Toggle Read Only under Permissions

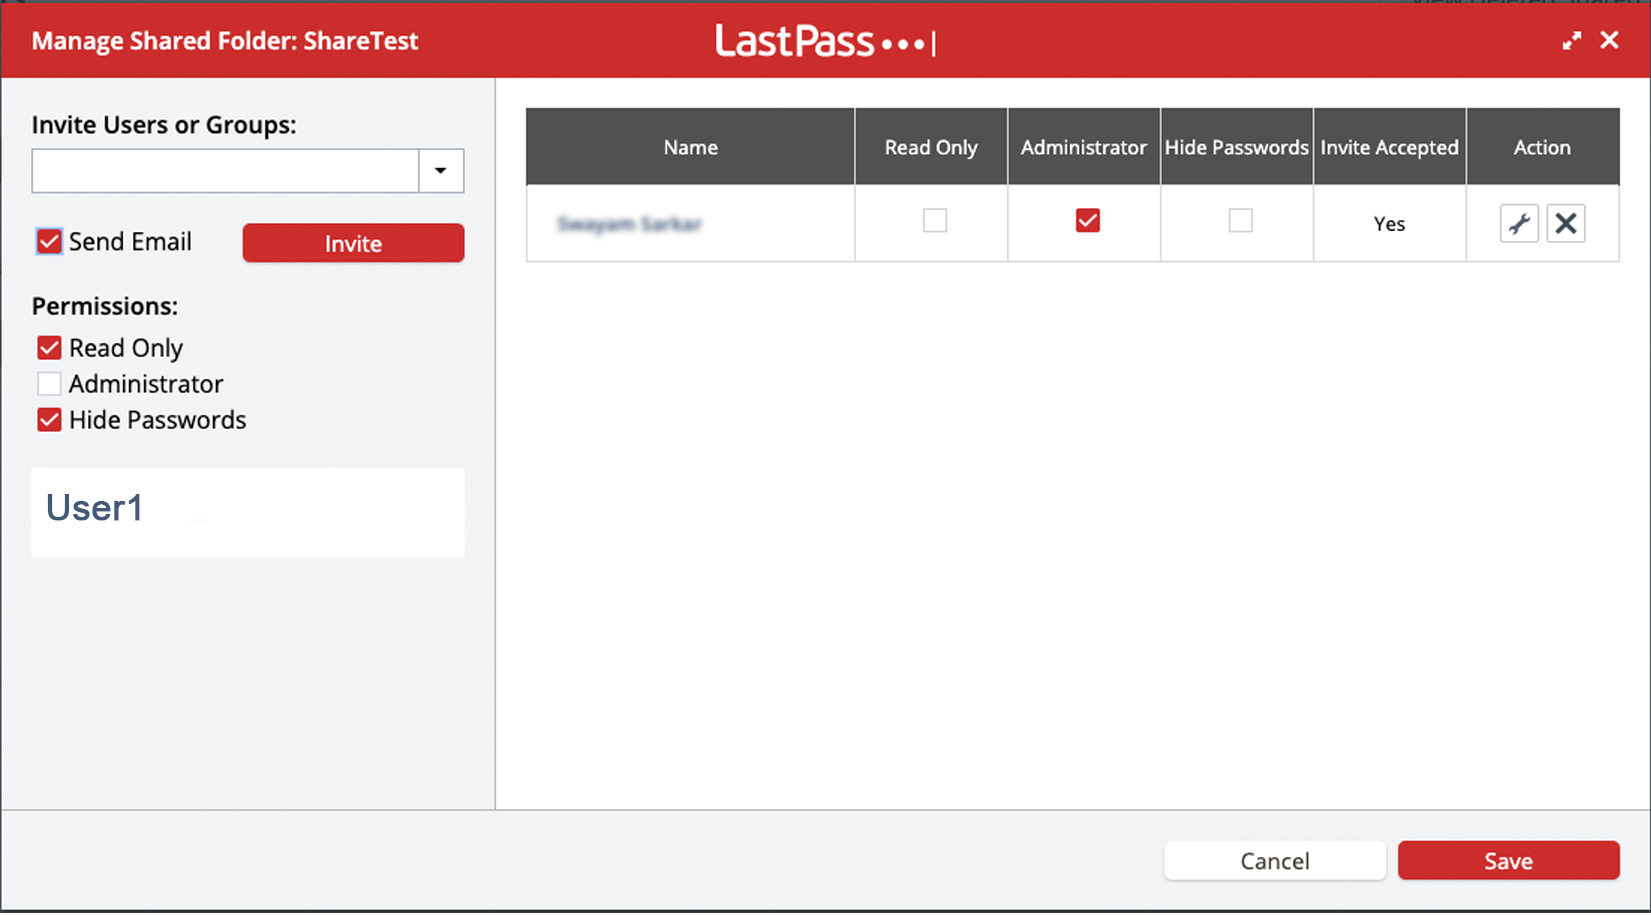[49, 348]
